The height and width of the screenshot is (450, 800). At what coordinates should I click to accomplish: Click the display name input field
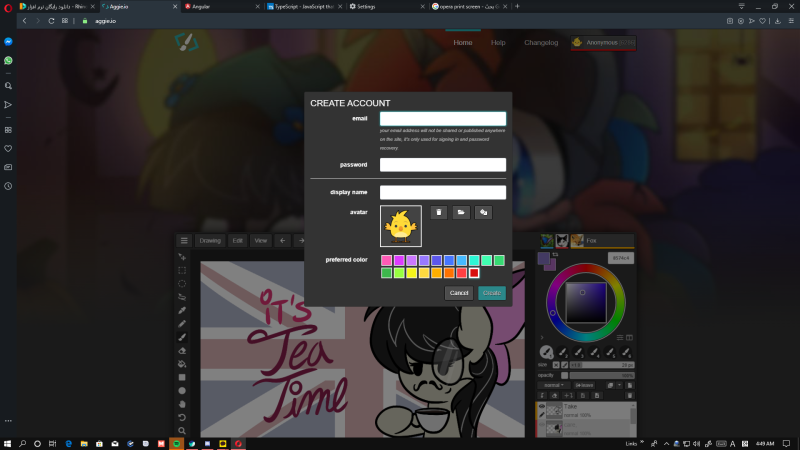coord(443,192)
